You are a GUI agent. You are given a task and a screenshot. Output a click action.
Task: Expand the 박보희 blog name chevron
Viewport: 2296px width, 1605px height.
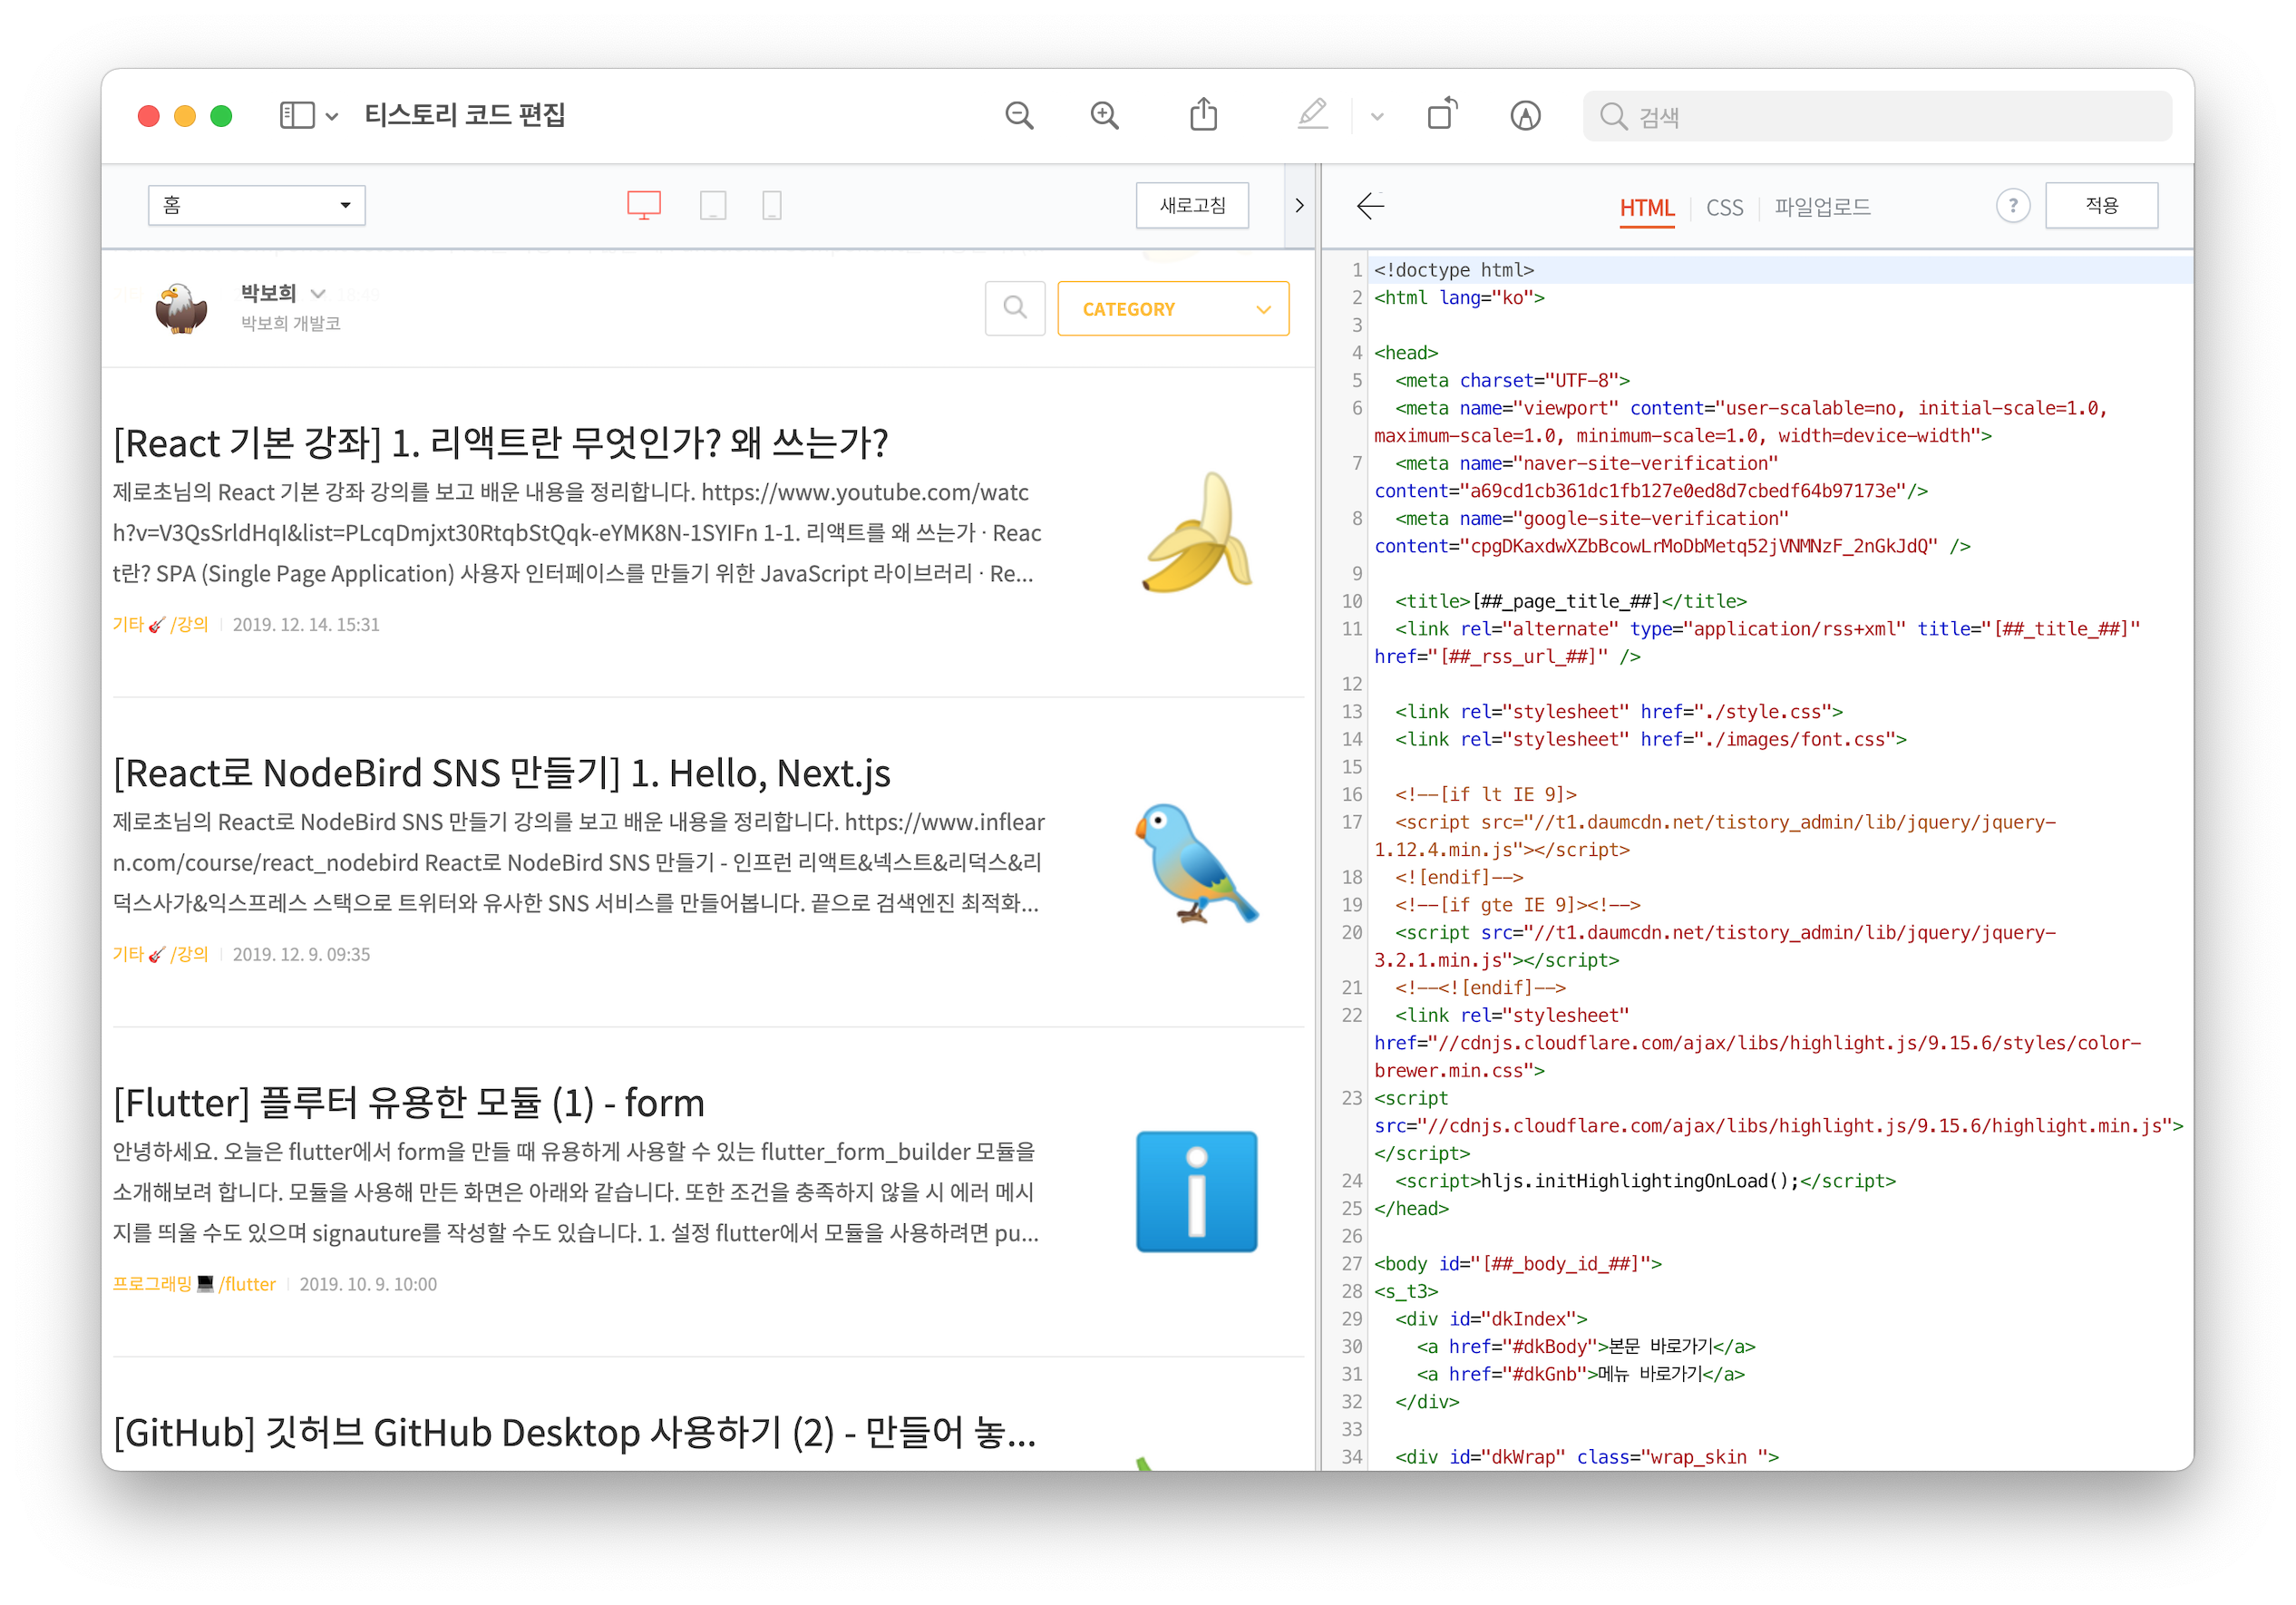tap(318, 294)
